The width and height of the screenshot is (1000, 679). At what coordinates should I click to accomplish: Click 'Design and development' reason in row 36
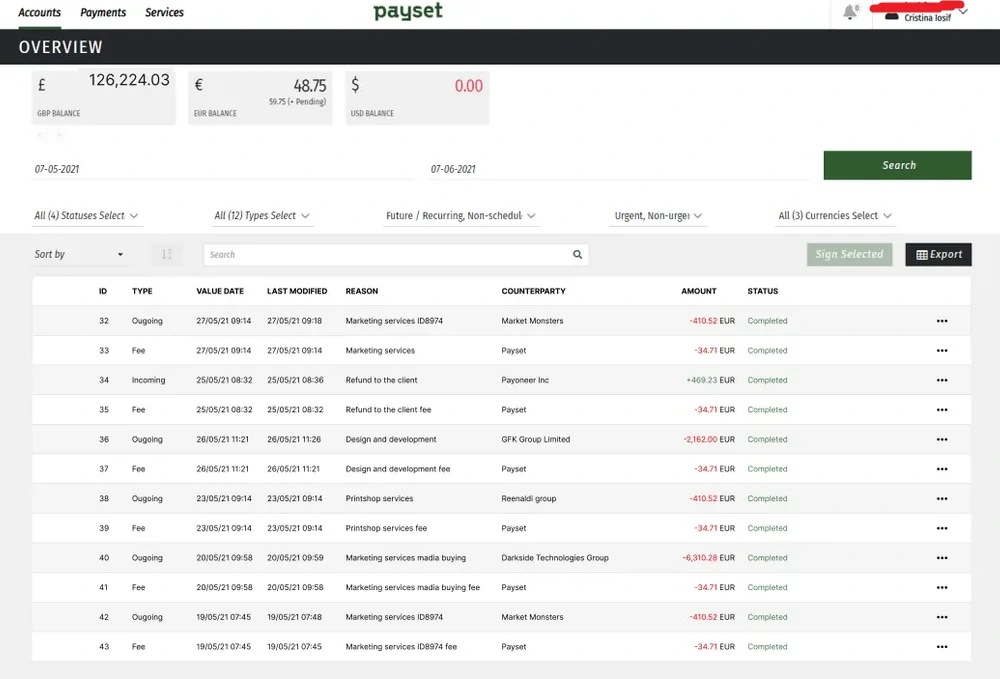pos(391,439)
